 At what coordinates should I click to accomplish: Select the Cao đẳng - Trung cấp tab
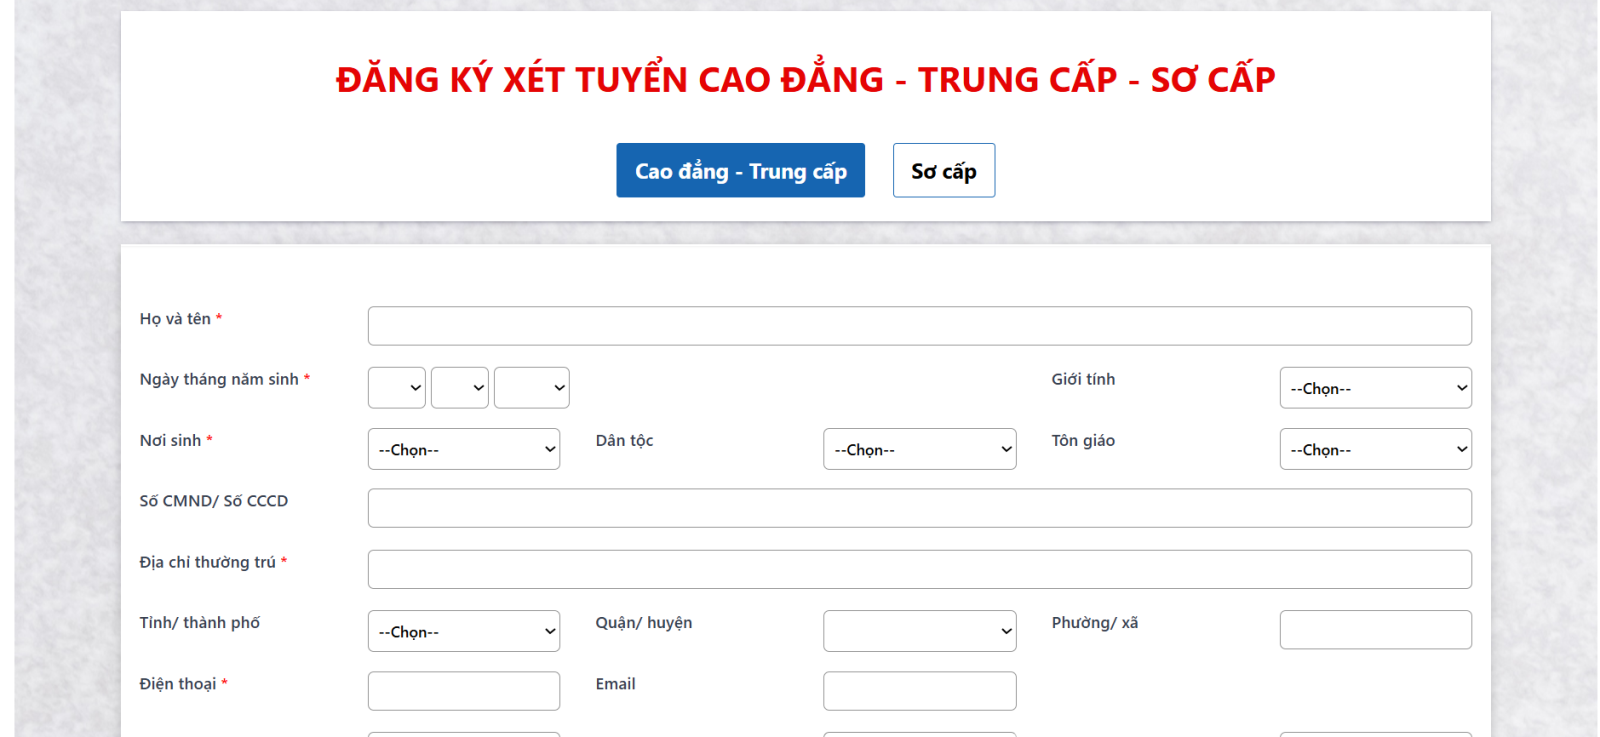[x=740, y=170]
